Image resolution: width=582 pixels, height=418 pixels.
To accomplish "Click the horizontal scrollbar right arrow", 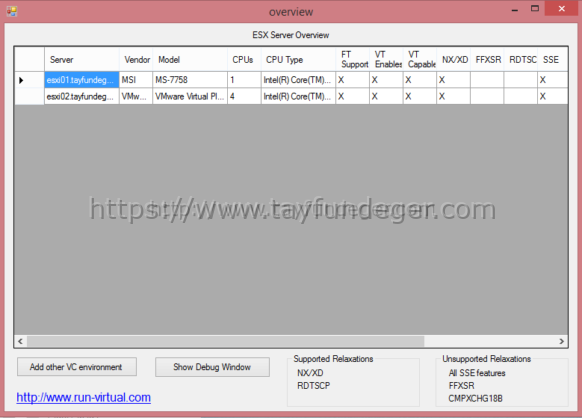I will (x=562, y=341).
